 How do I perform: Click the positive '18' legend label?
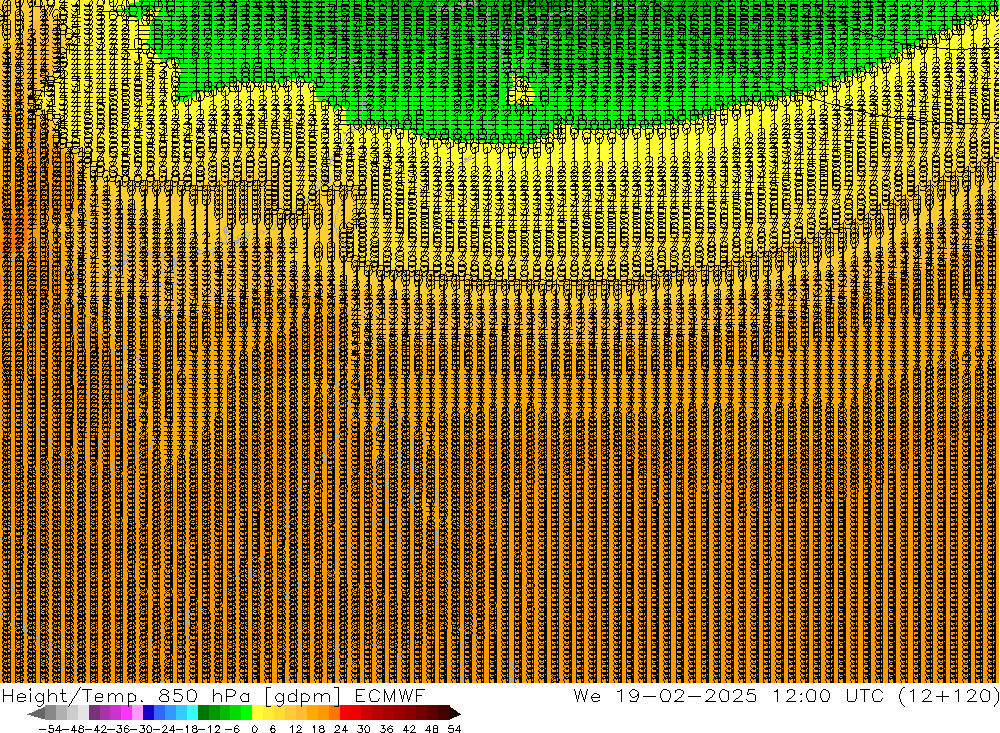click(x=318, y=729)
